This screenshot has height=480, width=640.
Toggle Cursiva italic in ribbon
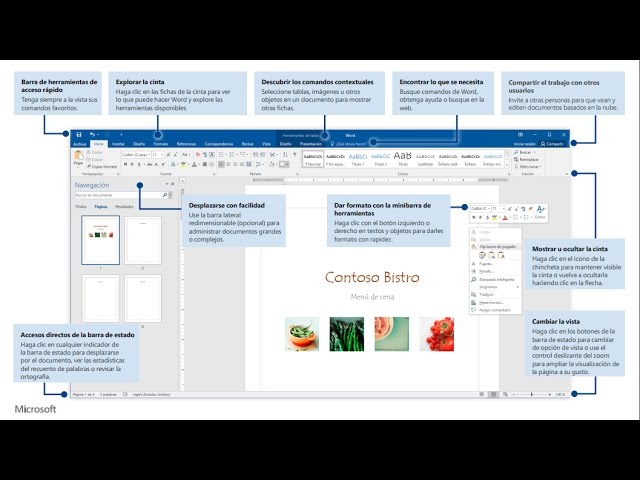(132, 164)
